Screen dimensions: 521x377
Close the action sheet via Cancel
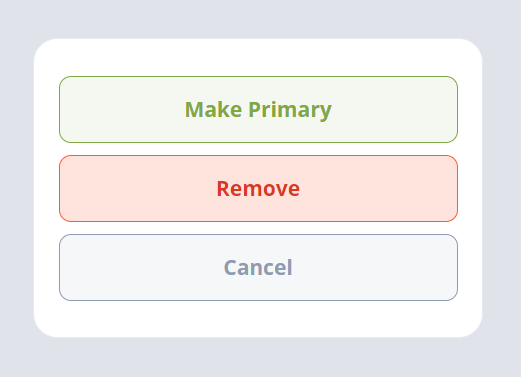click(258, 267)
